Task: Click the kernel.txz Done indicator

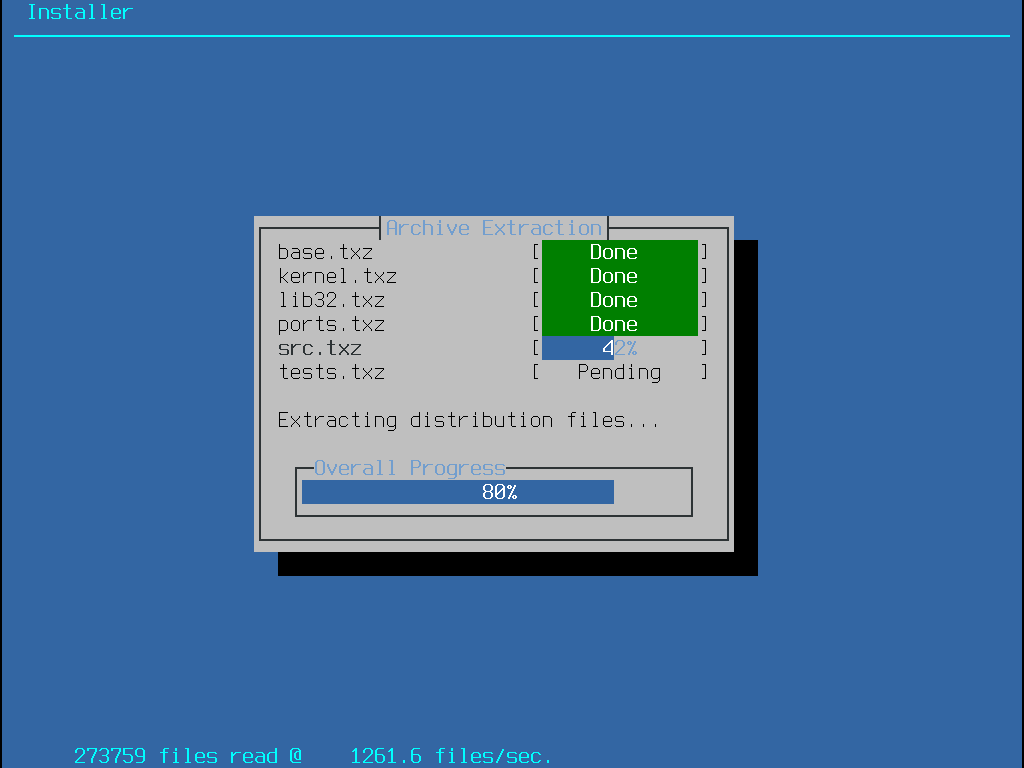Action: coord(613,276)
